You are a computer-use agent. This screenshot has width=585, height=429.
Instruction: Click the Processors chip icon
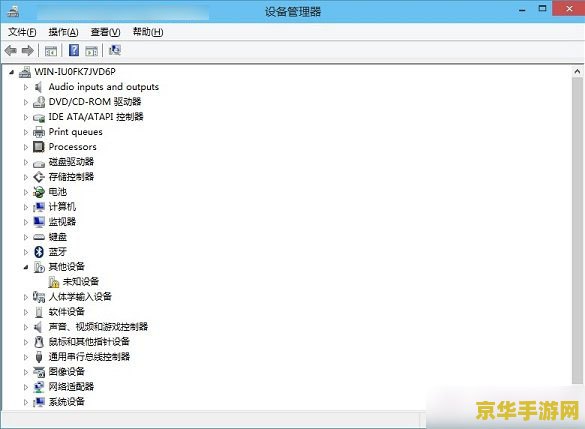click(39, 147)
